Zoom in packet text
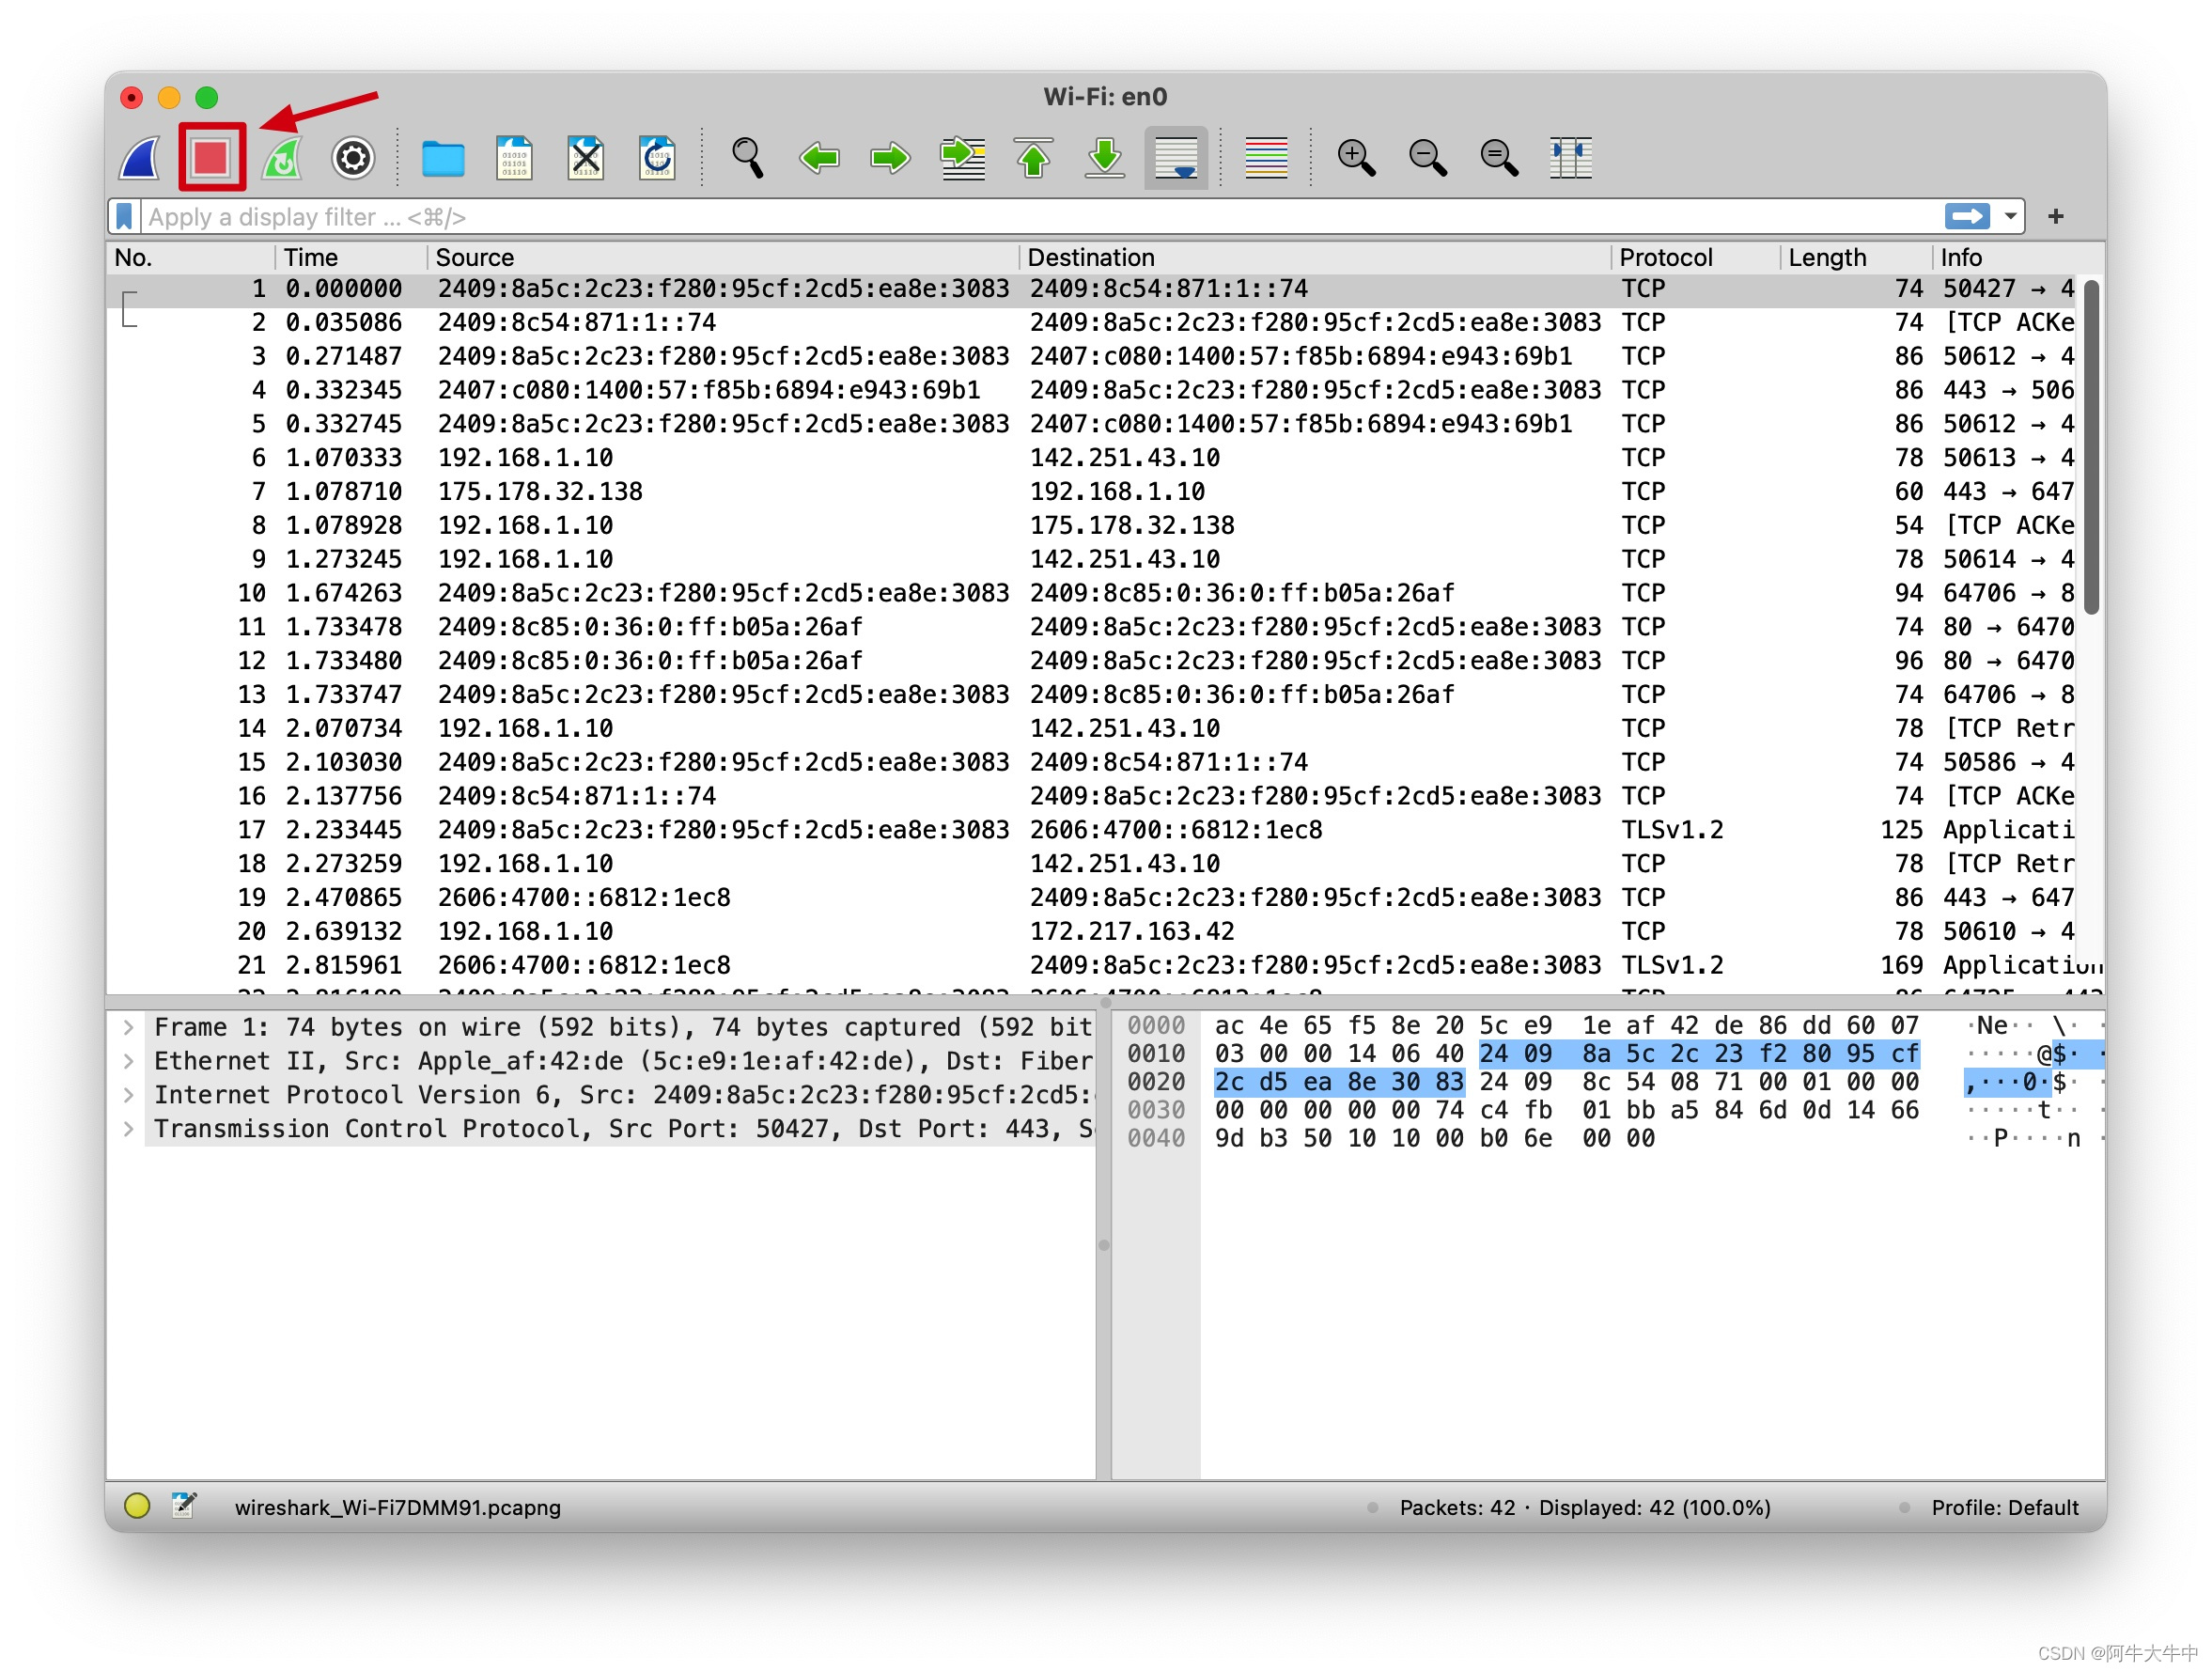This screenshot has width=2212, height=1671. tap(1357, 158)
